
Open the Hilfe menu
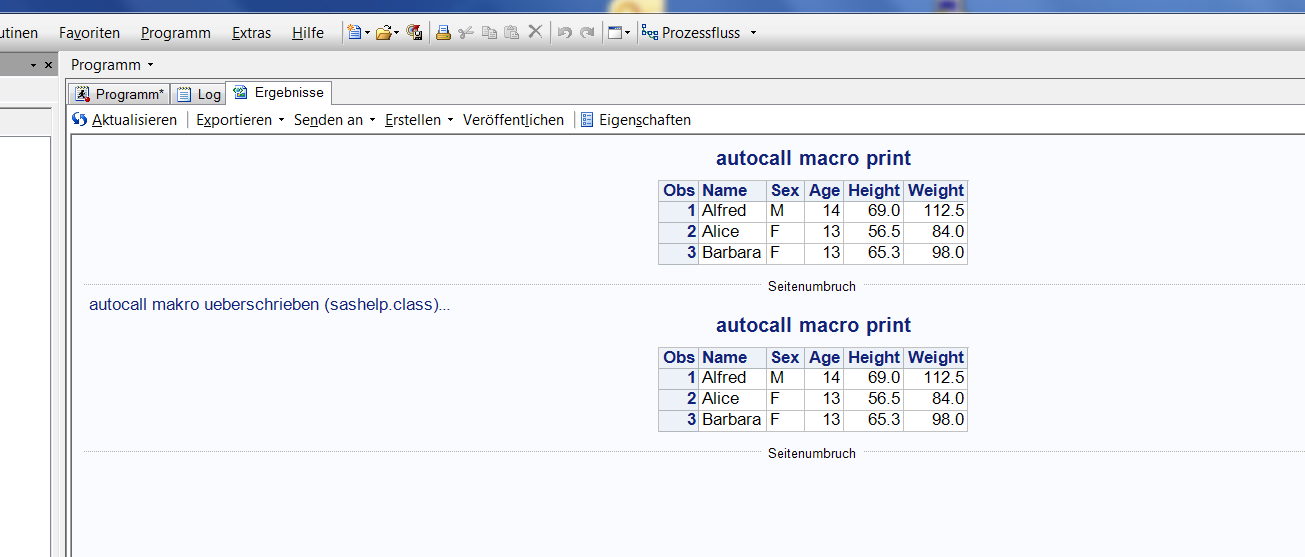pos(308,33)
